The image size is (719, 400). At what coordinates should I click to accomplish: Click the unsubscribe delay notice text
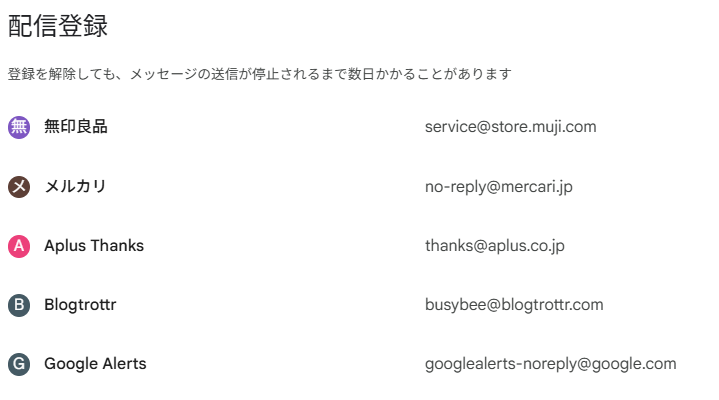(260, 75)
